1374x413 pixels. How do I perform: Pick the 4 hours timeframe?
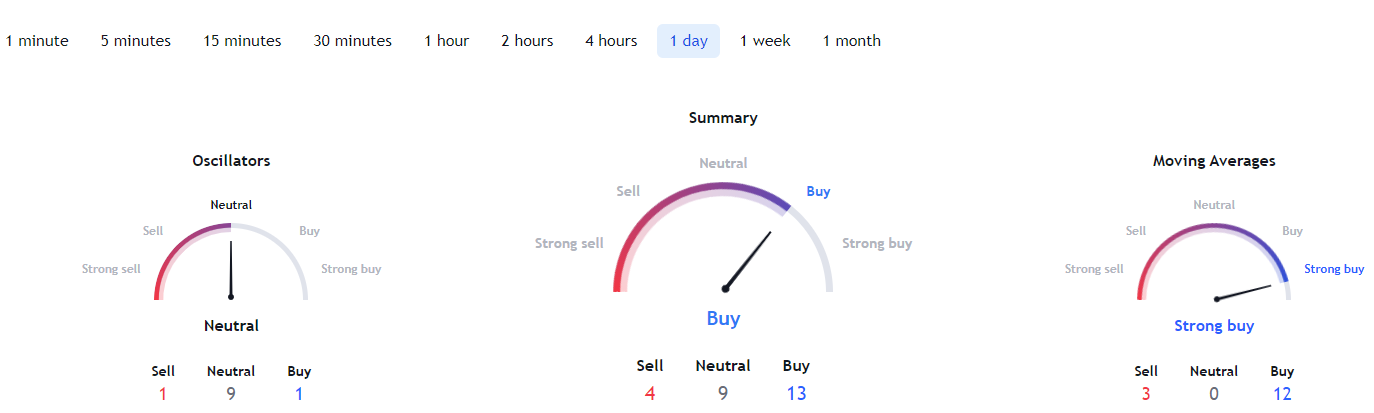[x=611, y=41]
